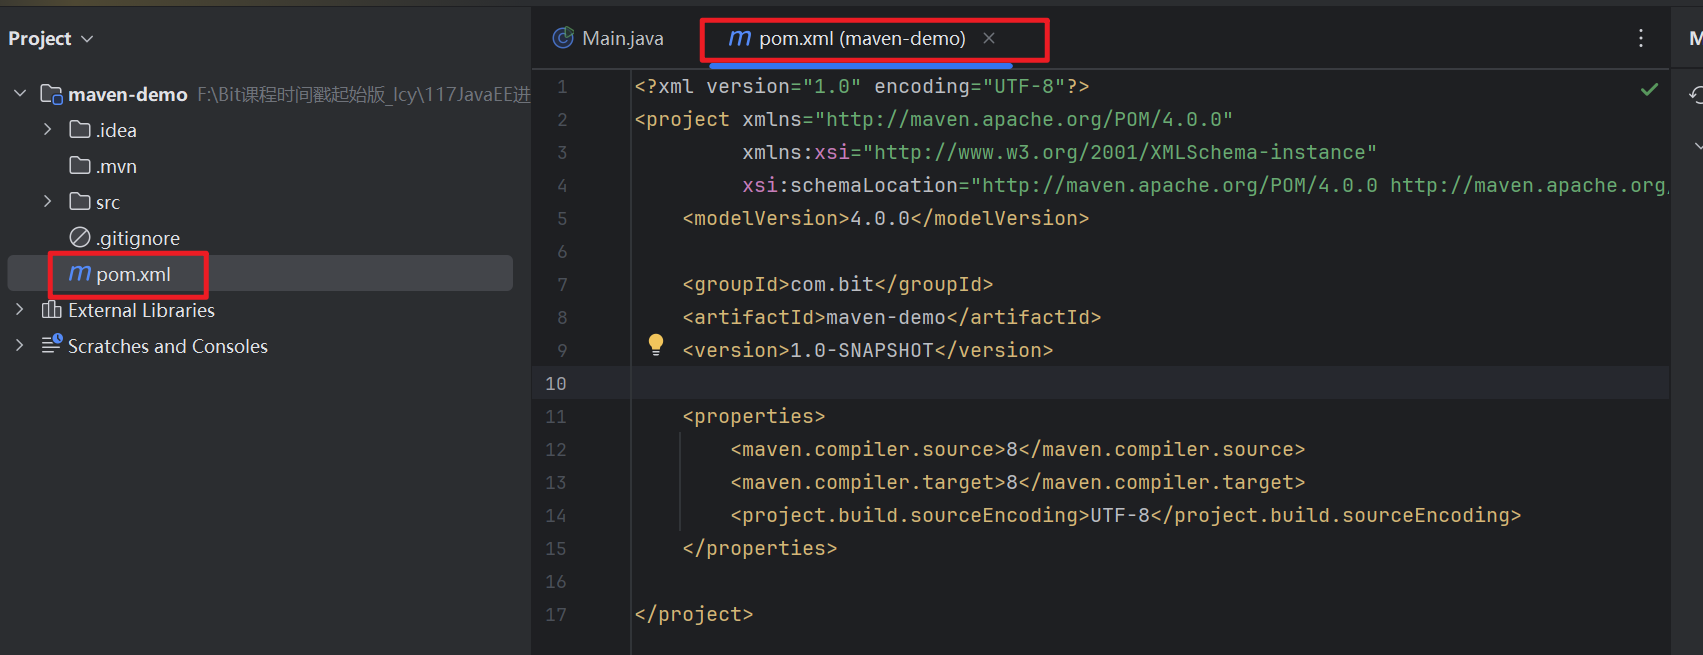
Task: Click the closing properties tag
Action: coord(760,548)
